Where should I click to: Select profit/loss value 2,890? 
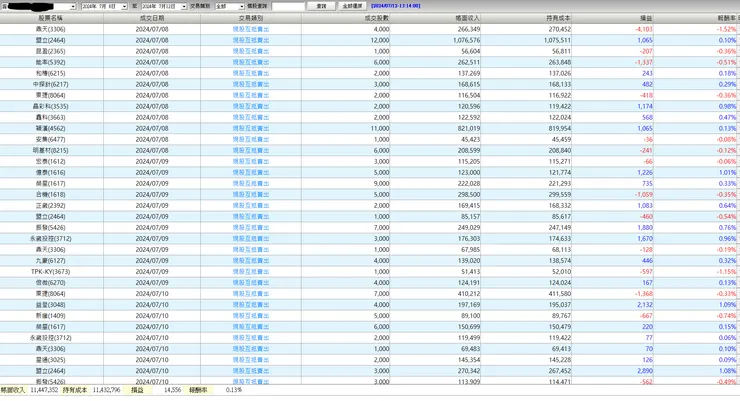(x=645, y=371)
